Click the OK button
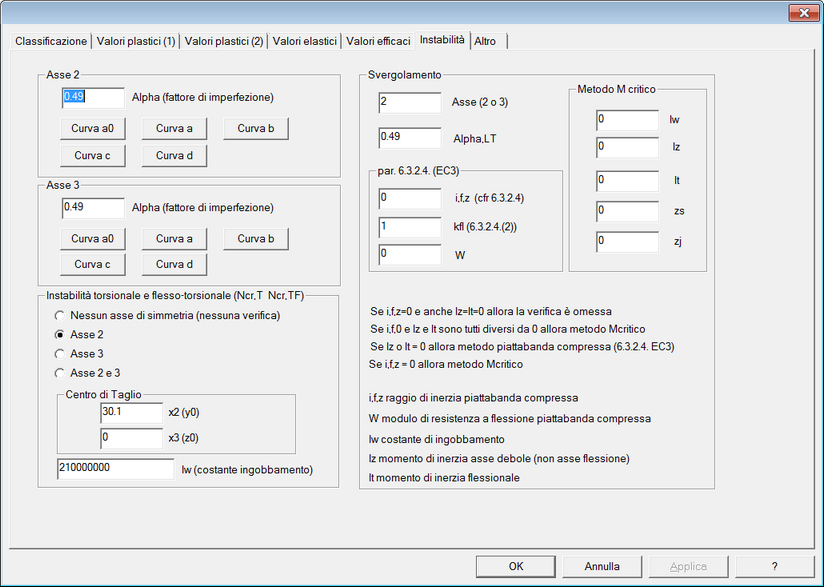Image resolution: width=824 pixels, height=587 pixels. (x=516, y=566)
